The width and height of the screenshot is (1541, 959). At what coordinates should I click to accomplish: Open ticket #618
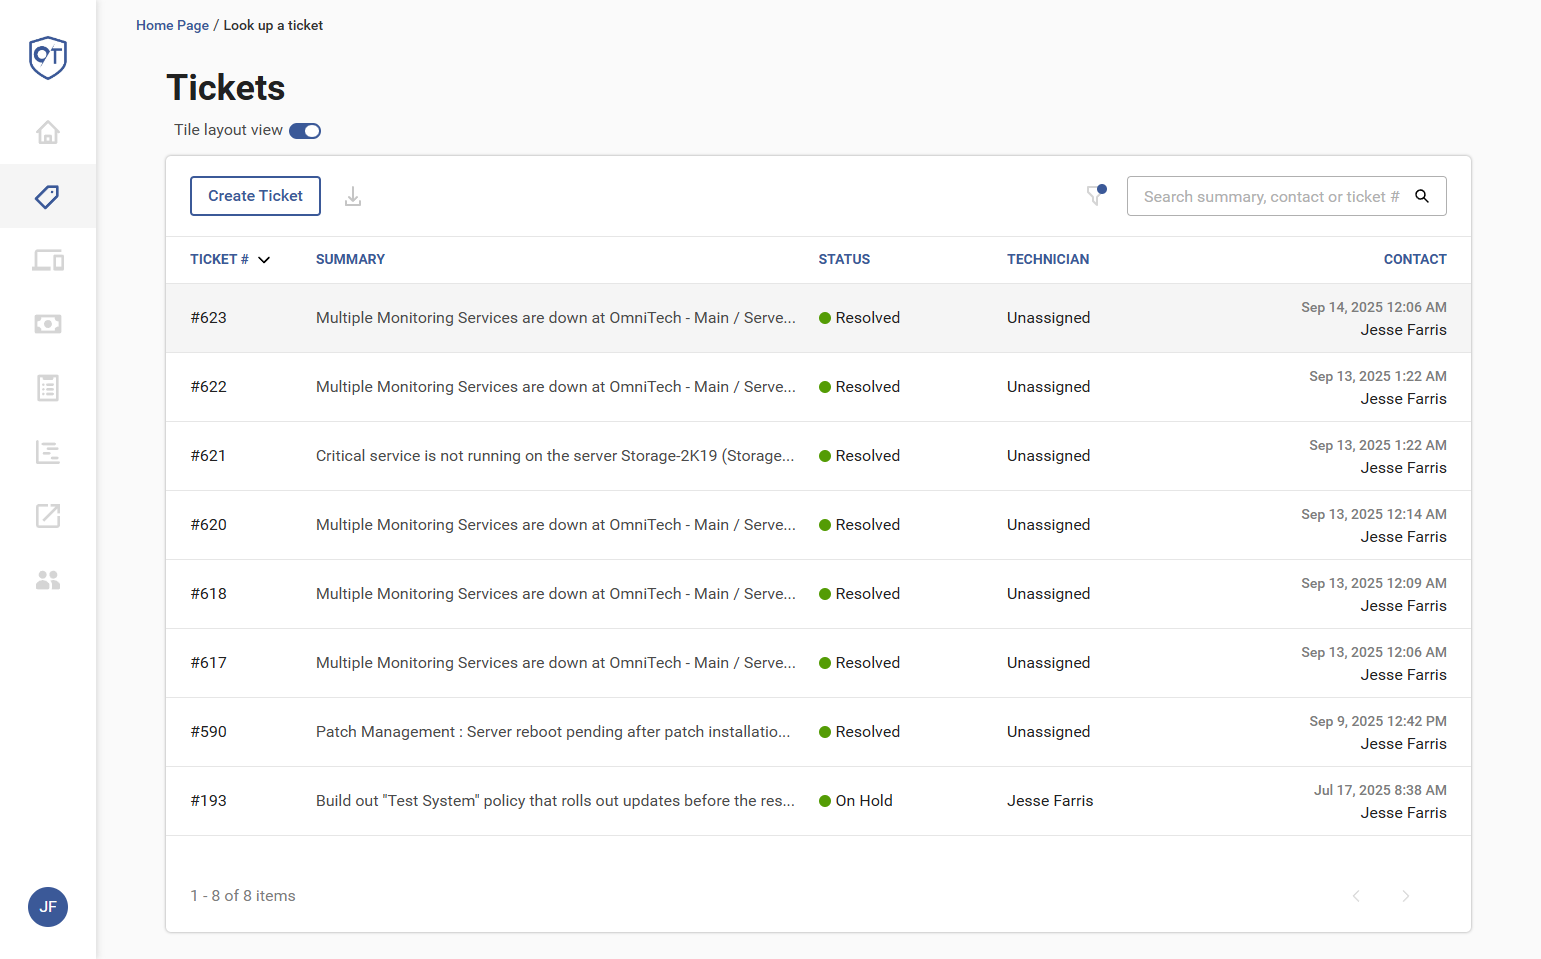coord(818,594)
